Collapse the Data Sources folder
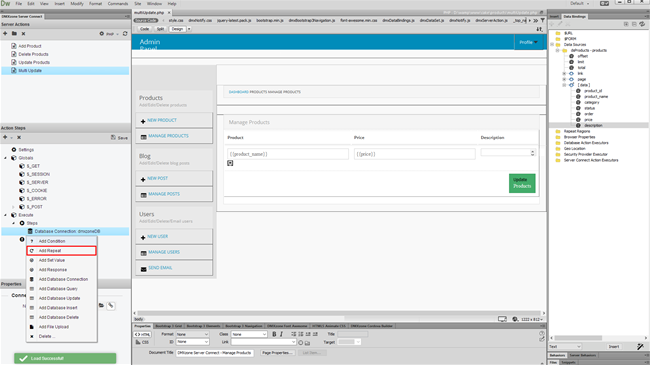 tap(552, 44)
